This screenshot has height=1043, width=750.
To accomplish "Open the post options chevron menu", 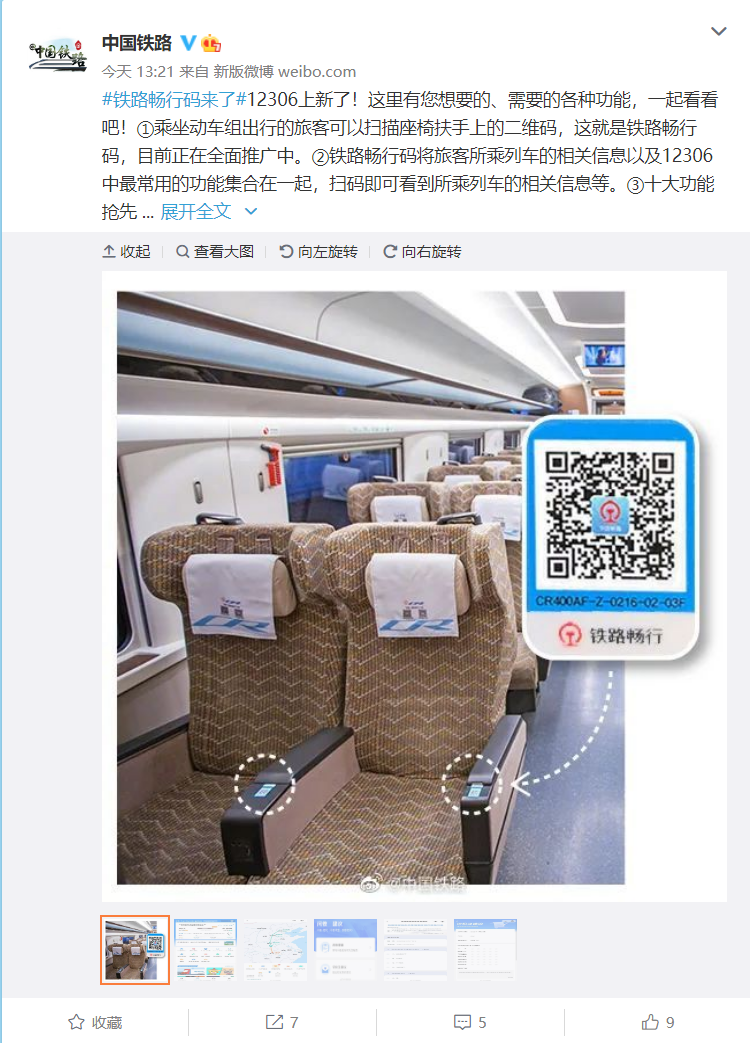I will [x=719, y=31].
